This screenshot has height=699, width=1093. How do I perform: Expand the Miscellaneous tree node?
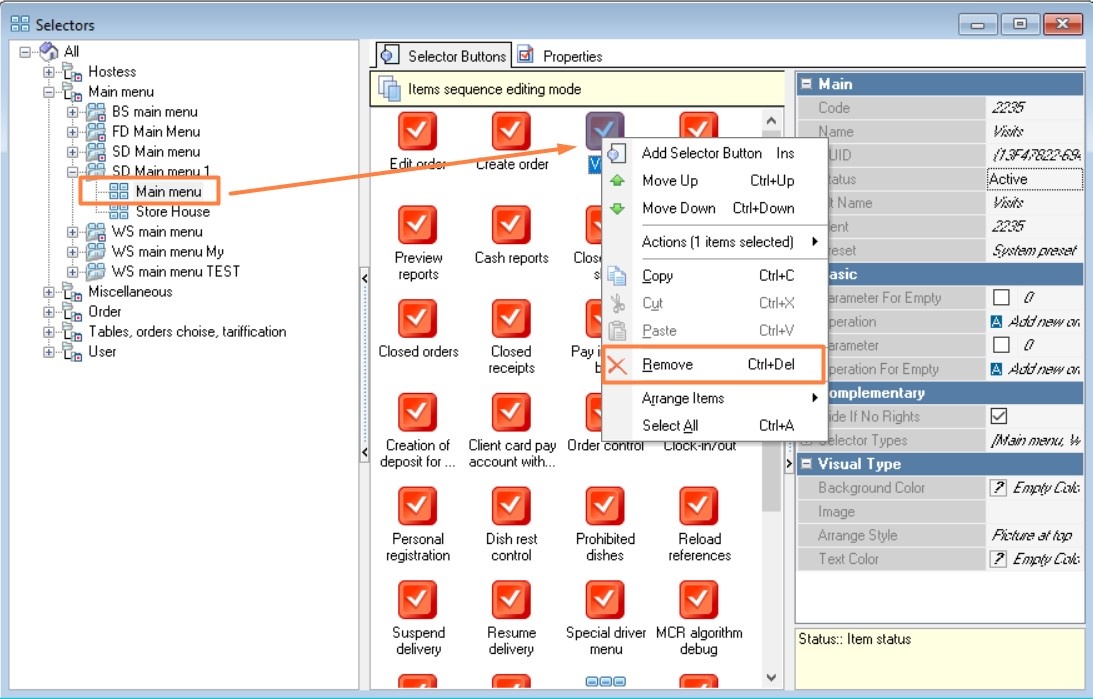pos(49,292)
